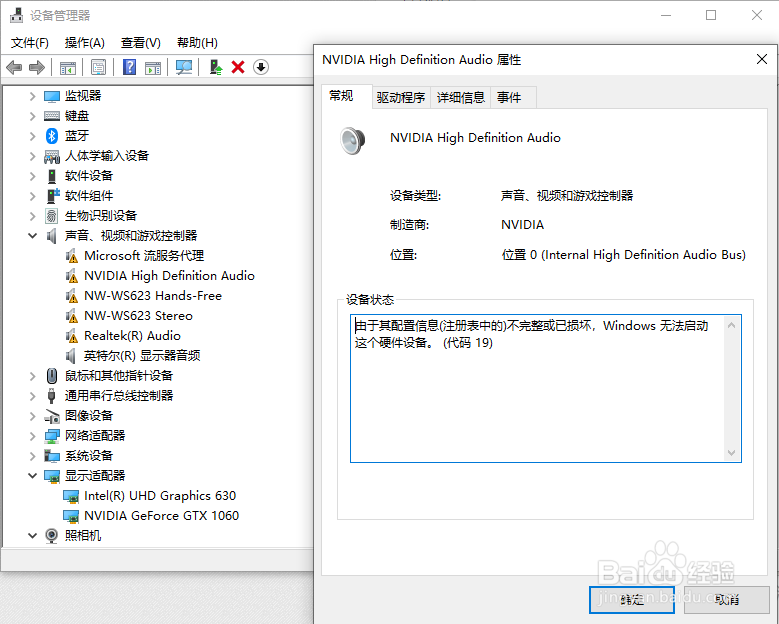779x624 pixels.
Task: Click the 生物识别设备 fingerprint icon
Action: point(52,216)
